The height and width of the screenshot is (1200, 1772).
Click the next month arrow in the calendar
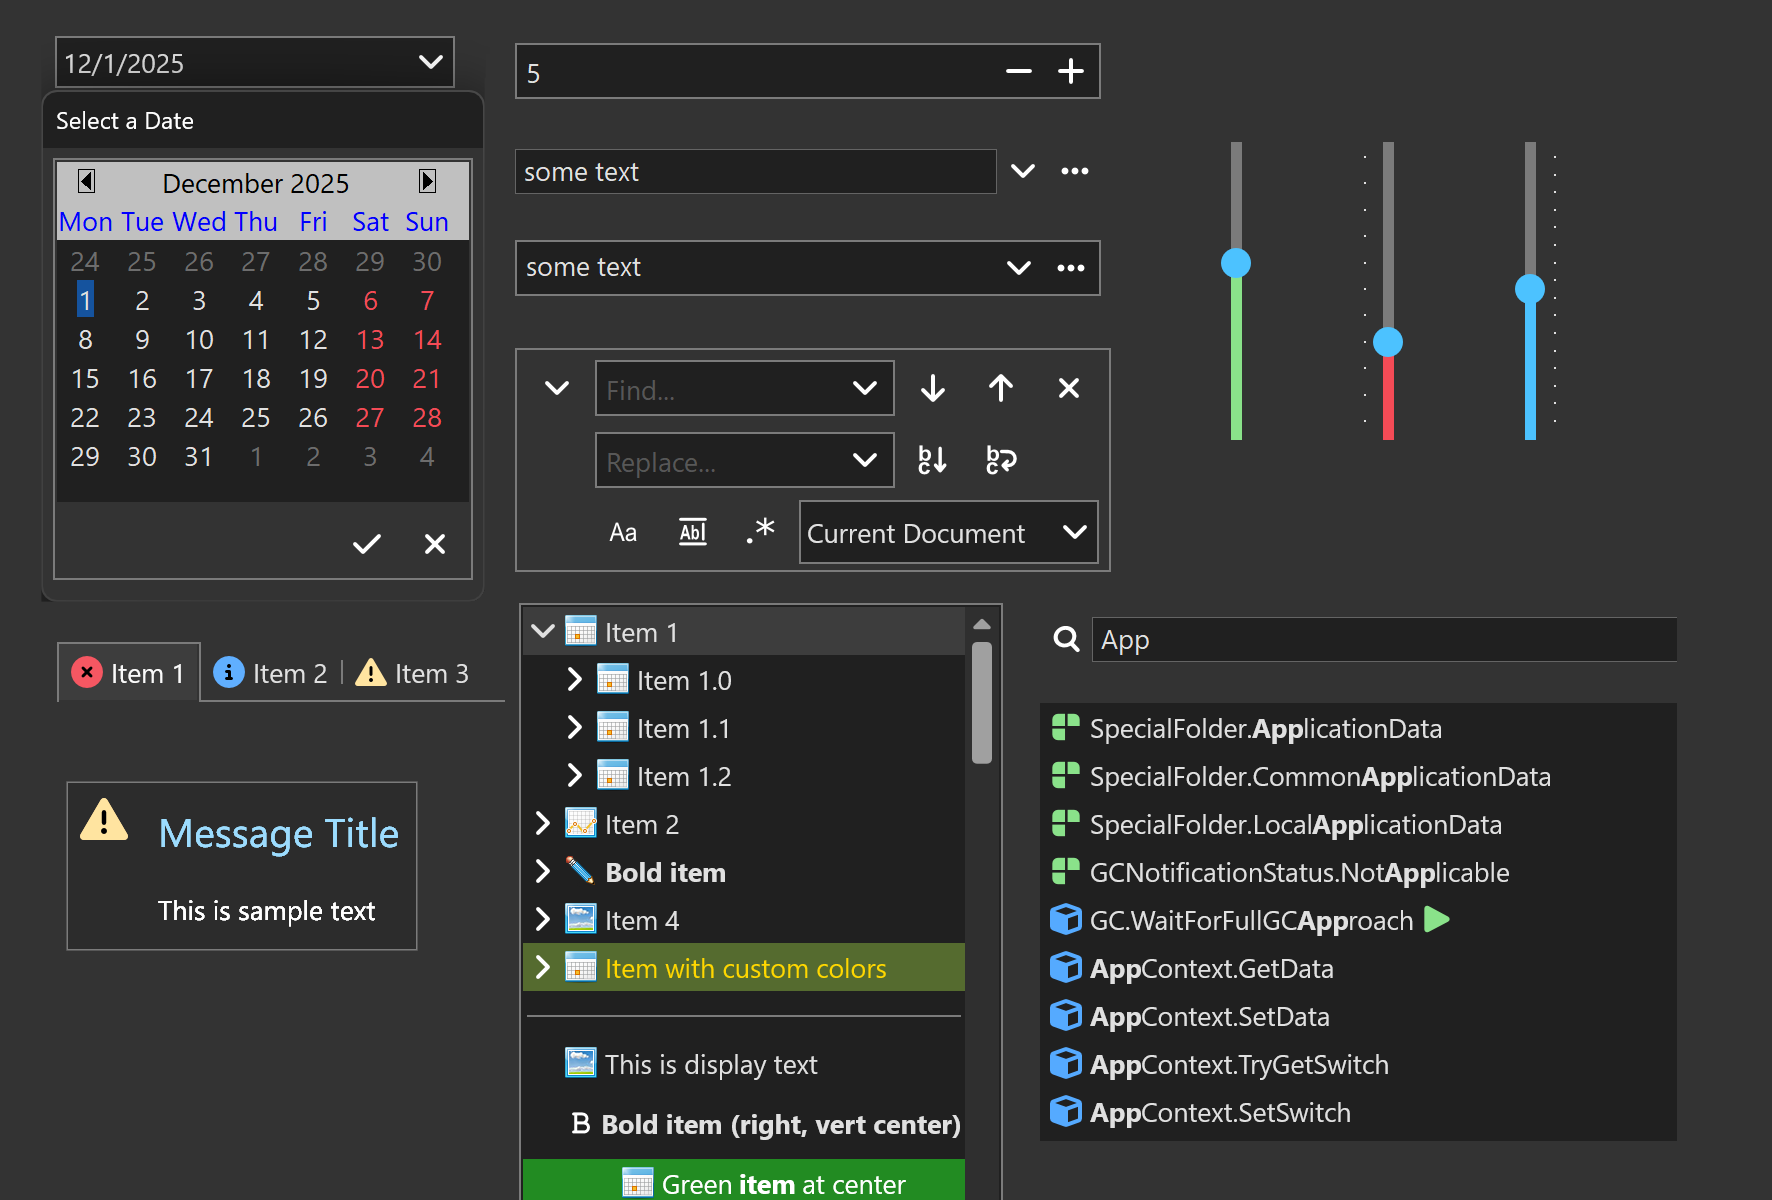pos(428,181)
